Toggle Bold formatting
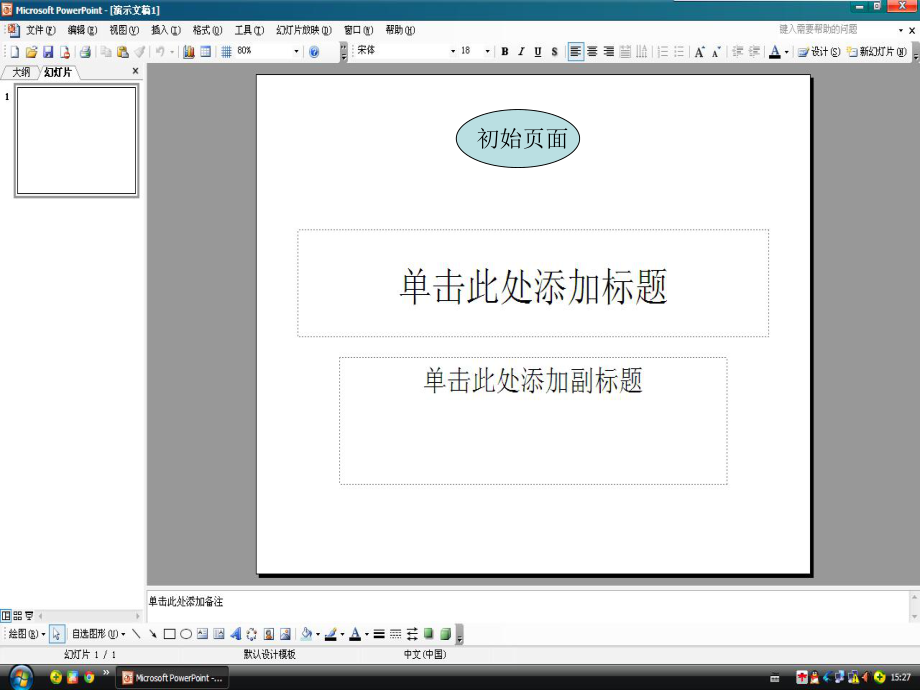Viewport: 920px width, 690px height. [505, 52]
